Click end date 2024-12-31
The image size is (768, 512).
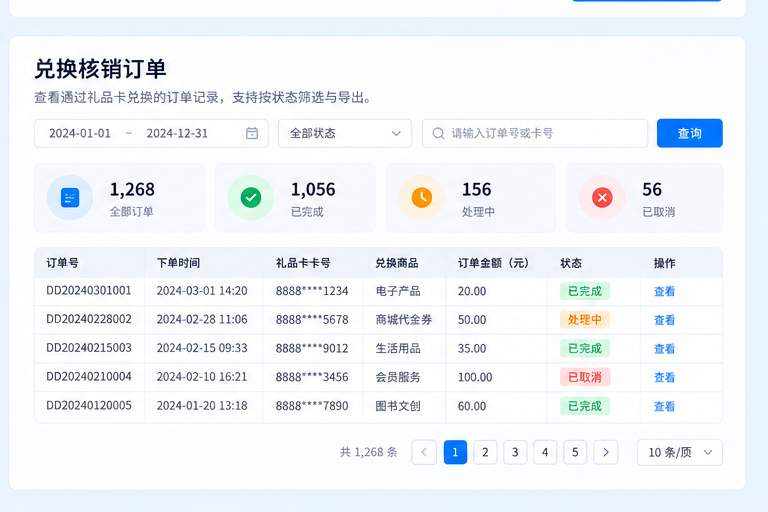tap(177, 133)
